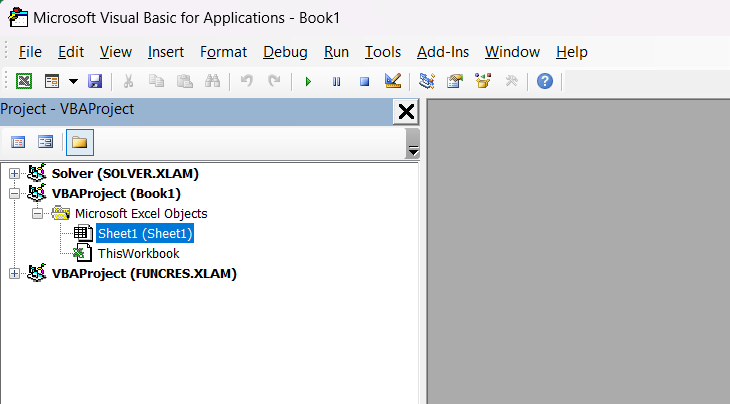Open the Insert object dropdown arrow
Viewport: 730px width, 404px height.
(x=73, y=81)
